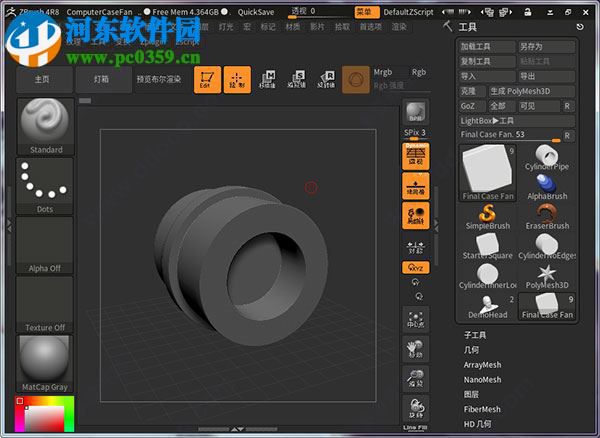Click the 中心点 frame icon
600x438 pixels.
click(416, 319)
